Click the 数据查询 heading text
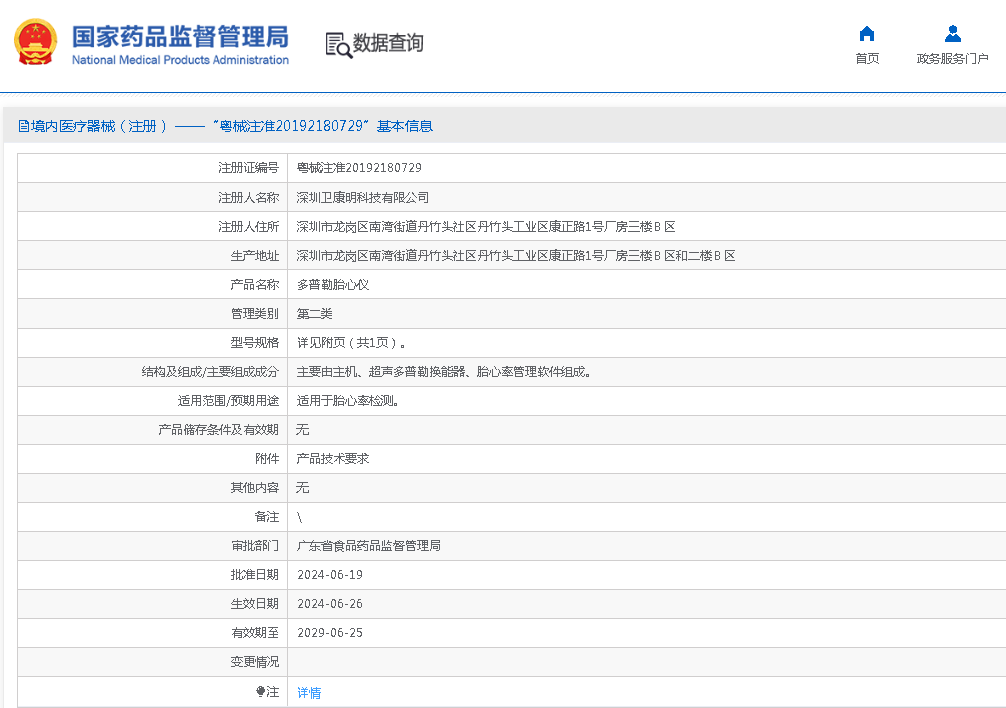The height and width of the screenshot is (708, 1006). (x=388, y=43)
